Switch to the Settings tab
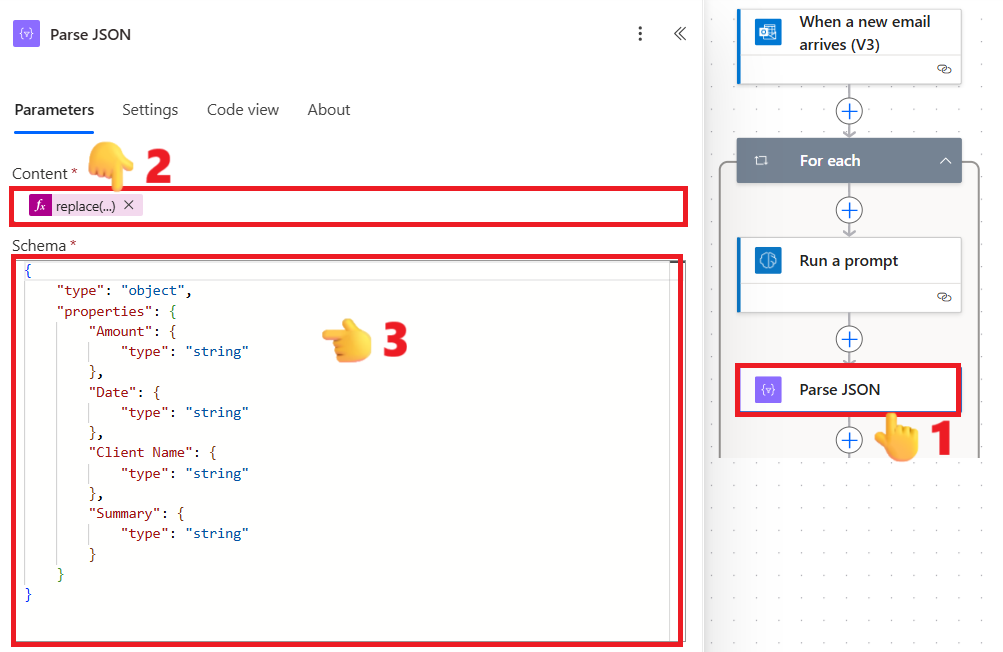Screen dimensions: 1003x652 tap(150, 110)
